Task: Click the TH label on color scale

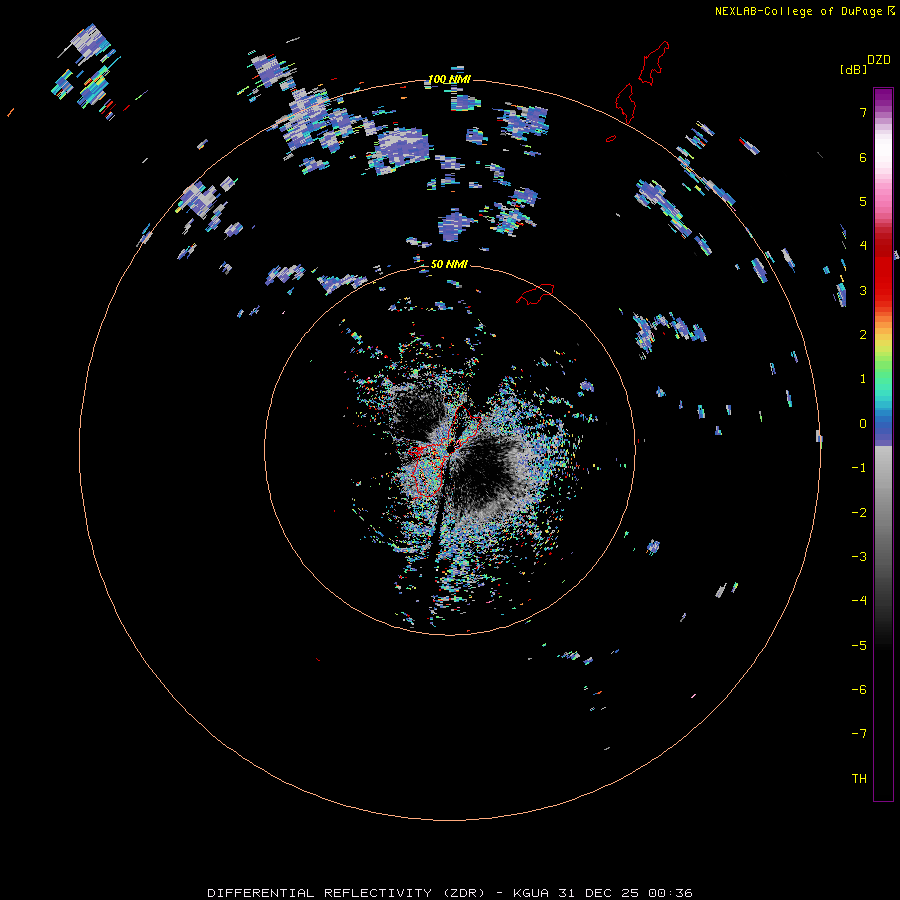Action: (x=859, y=778)
